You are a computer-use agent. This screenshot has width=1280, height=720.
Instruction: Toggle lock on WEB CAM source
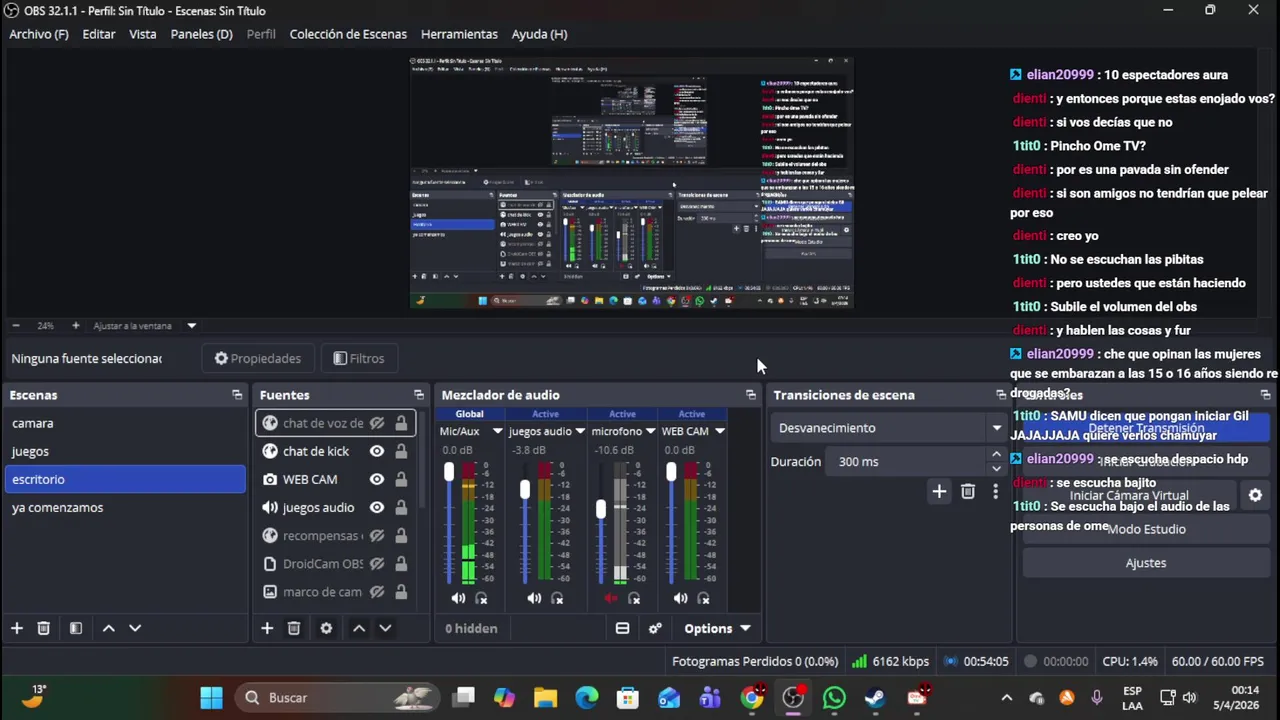401,479
